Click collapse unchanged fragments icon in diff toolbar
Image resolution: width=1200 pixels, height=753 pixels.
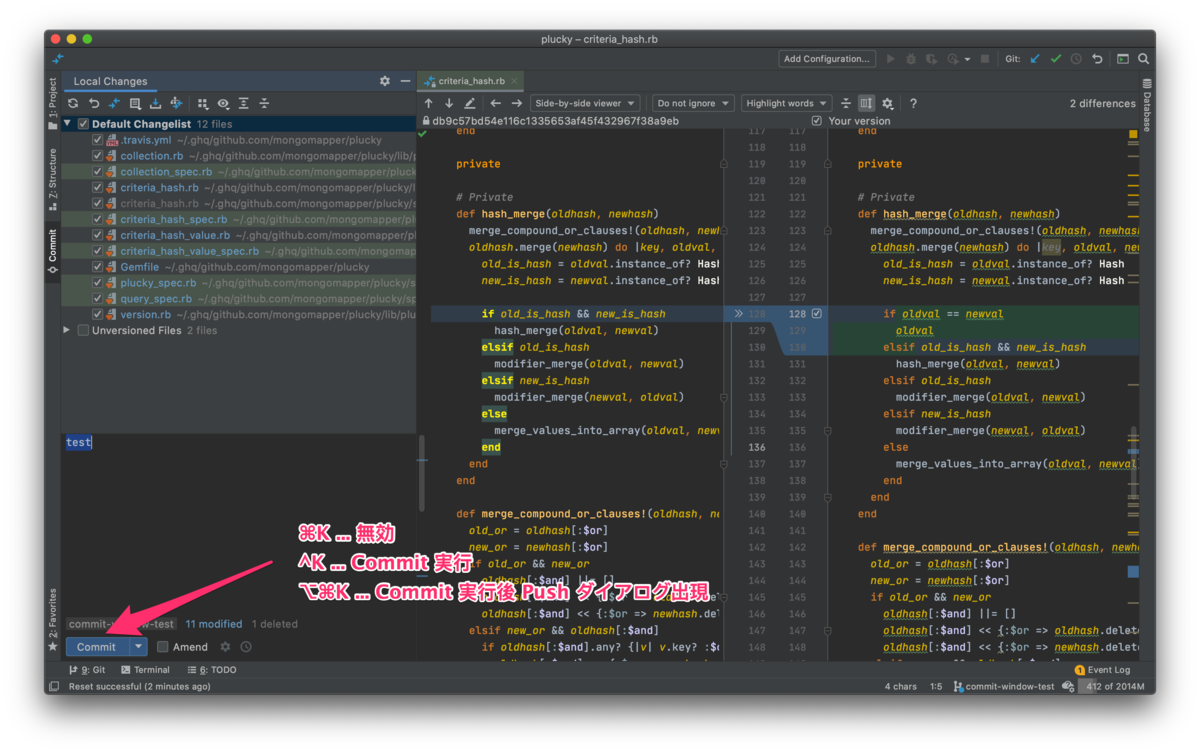tap(846, 103)
